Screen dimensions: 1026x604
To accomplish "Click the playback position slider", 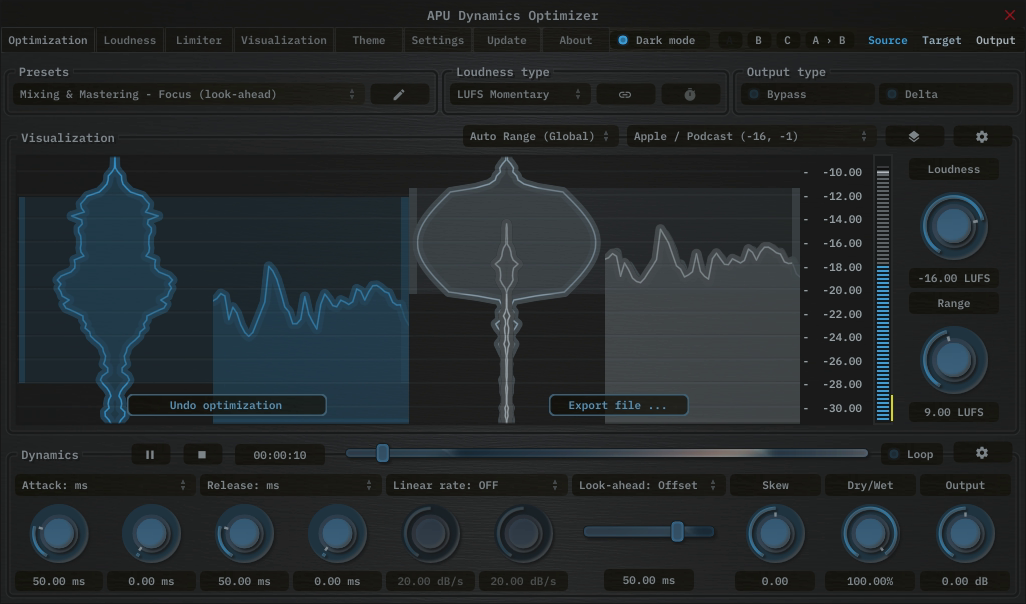I will point(382,453).
